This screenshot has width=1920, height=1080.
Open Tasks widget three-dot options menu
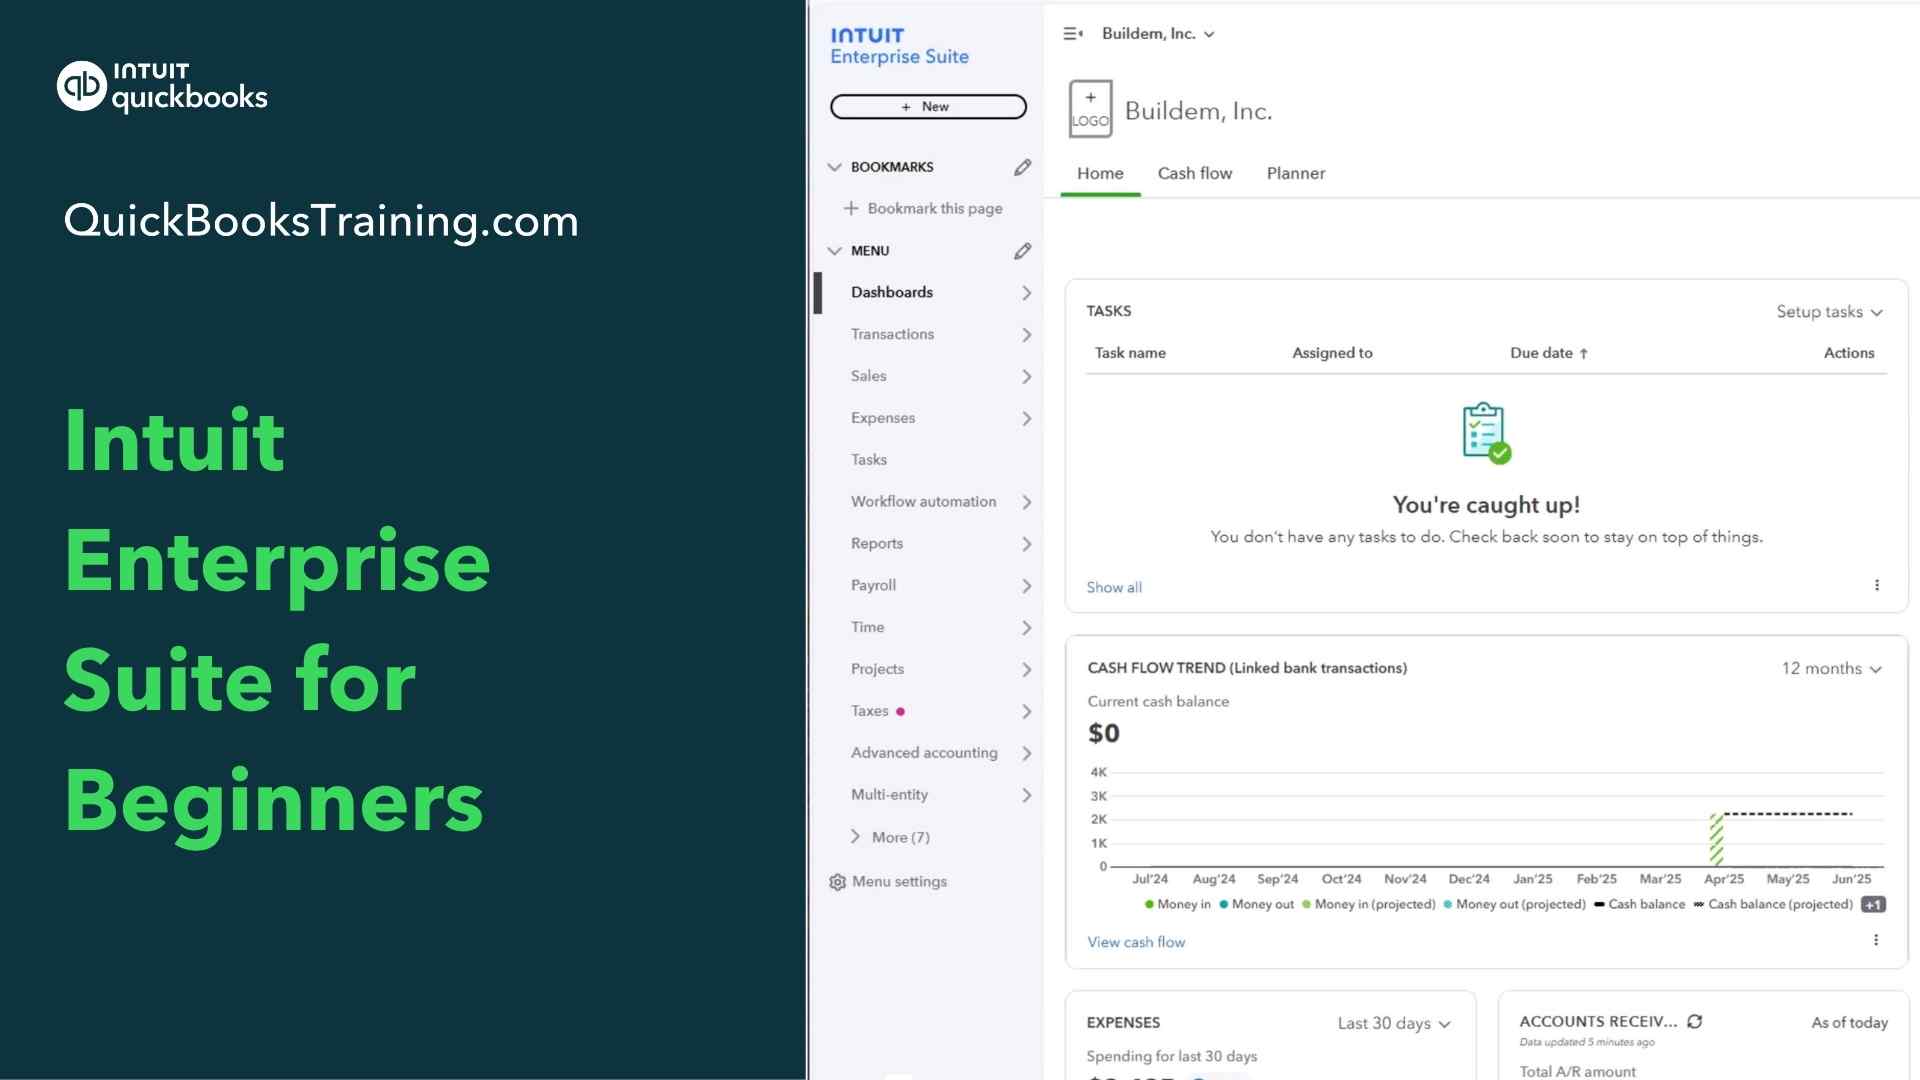pos(1877,585)
